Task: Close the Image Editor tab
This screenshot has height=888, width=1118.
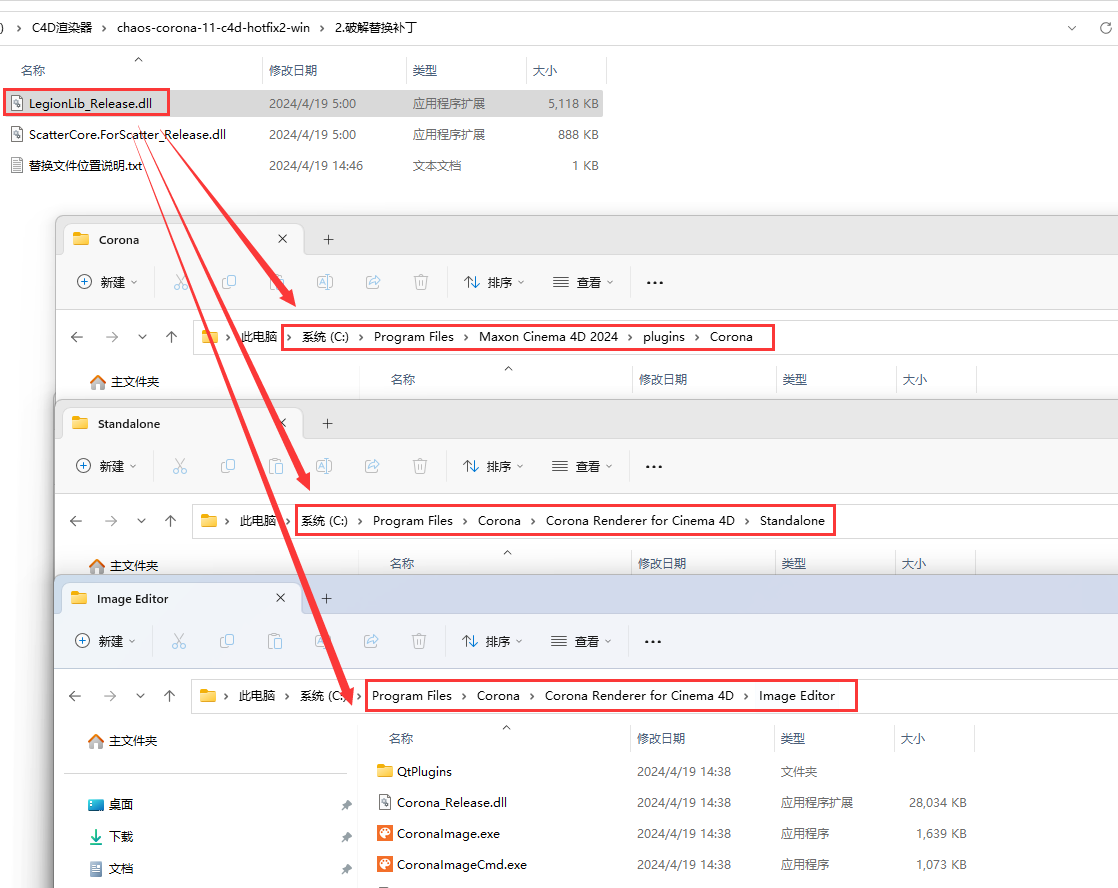Action: coord(281,599)
